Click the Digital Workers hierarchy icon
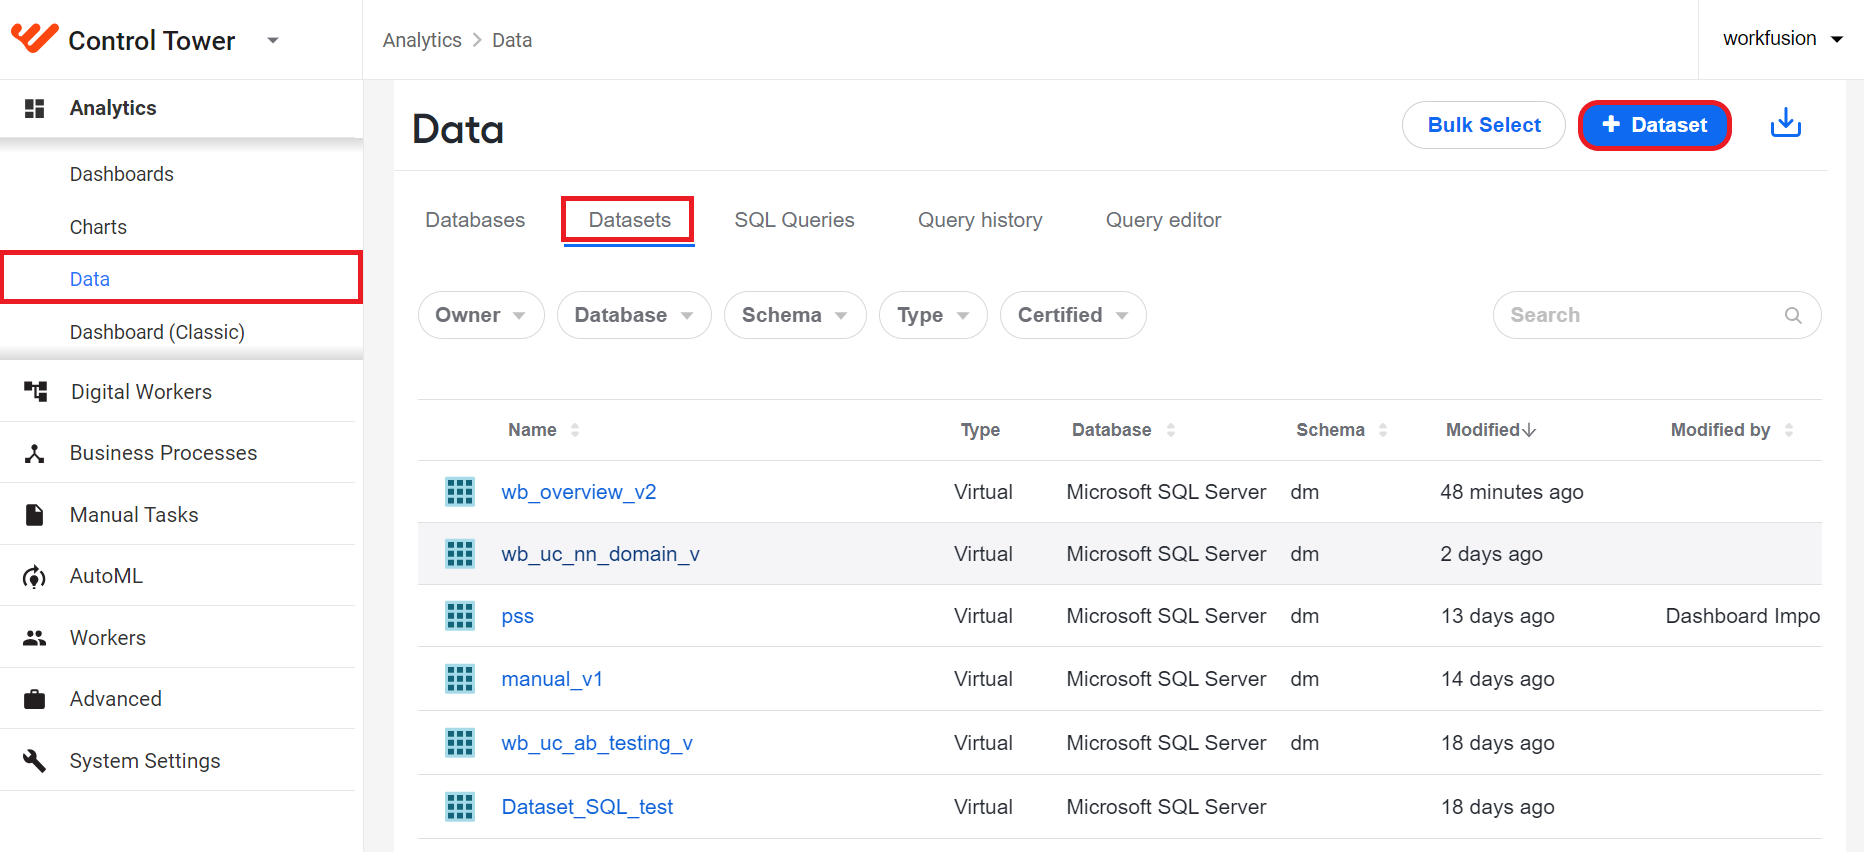This screenshot has height=852, width=1864. pos(35,391)
